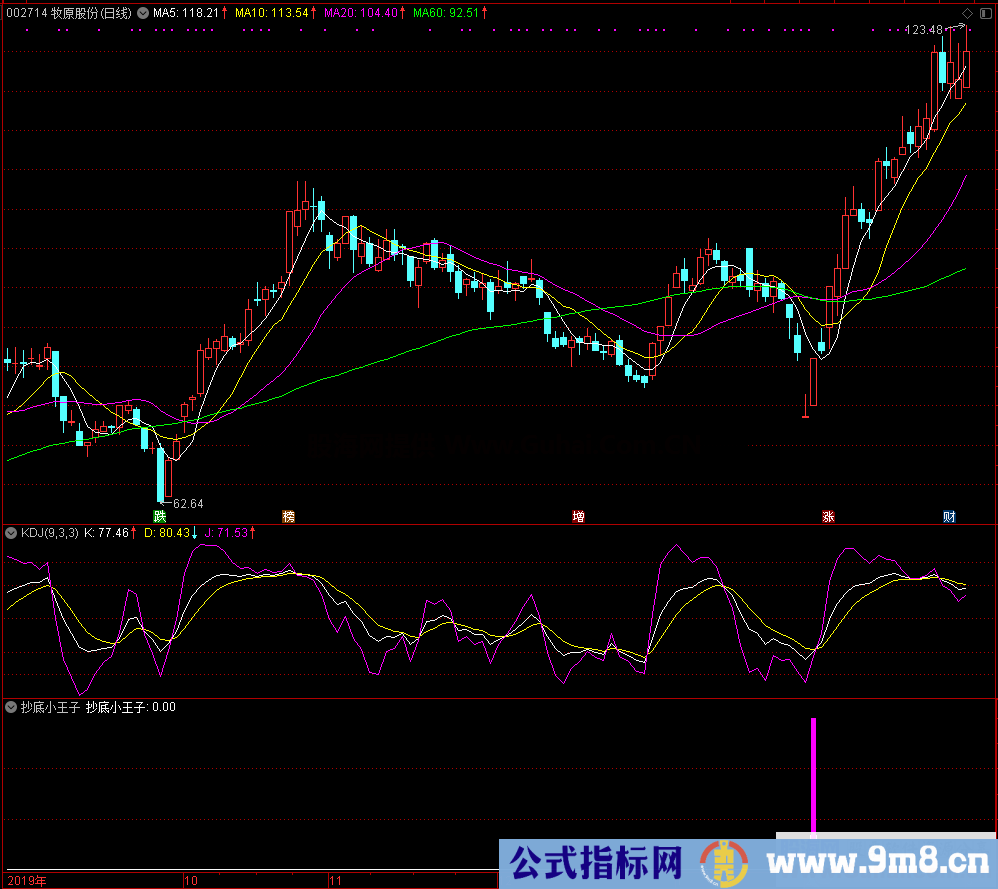Click the coin logo in watermark banner
Image resolution: width=998 pixels, height=889 pixels.
[724, 862]
